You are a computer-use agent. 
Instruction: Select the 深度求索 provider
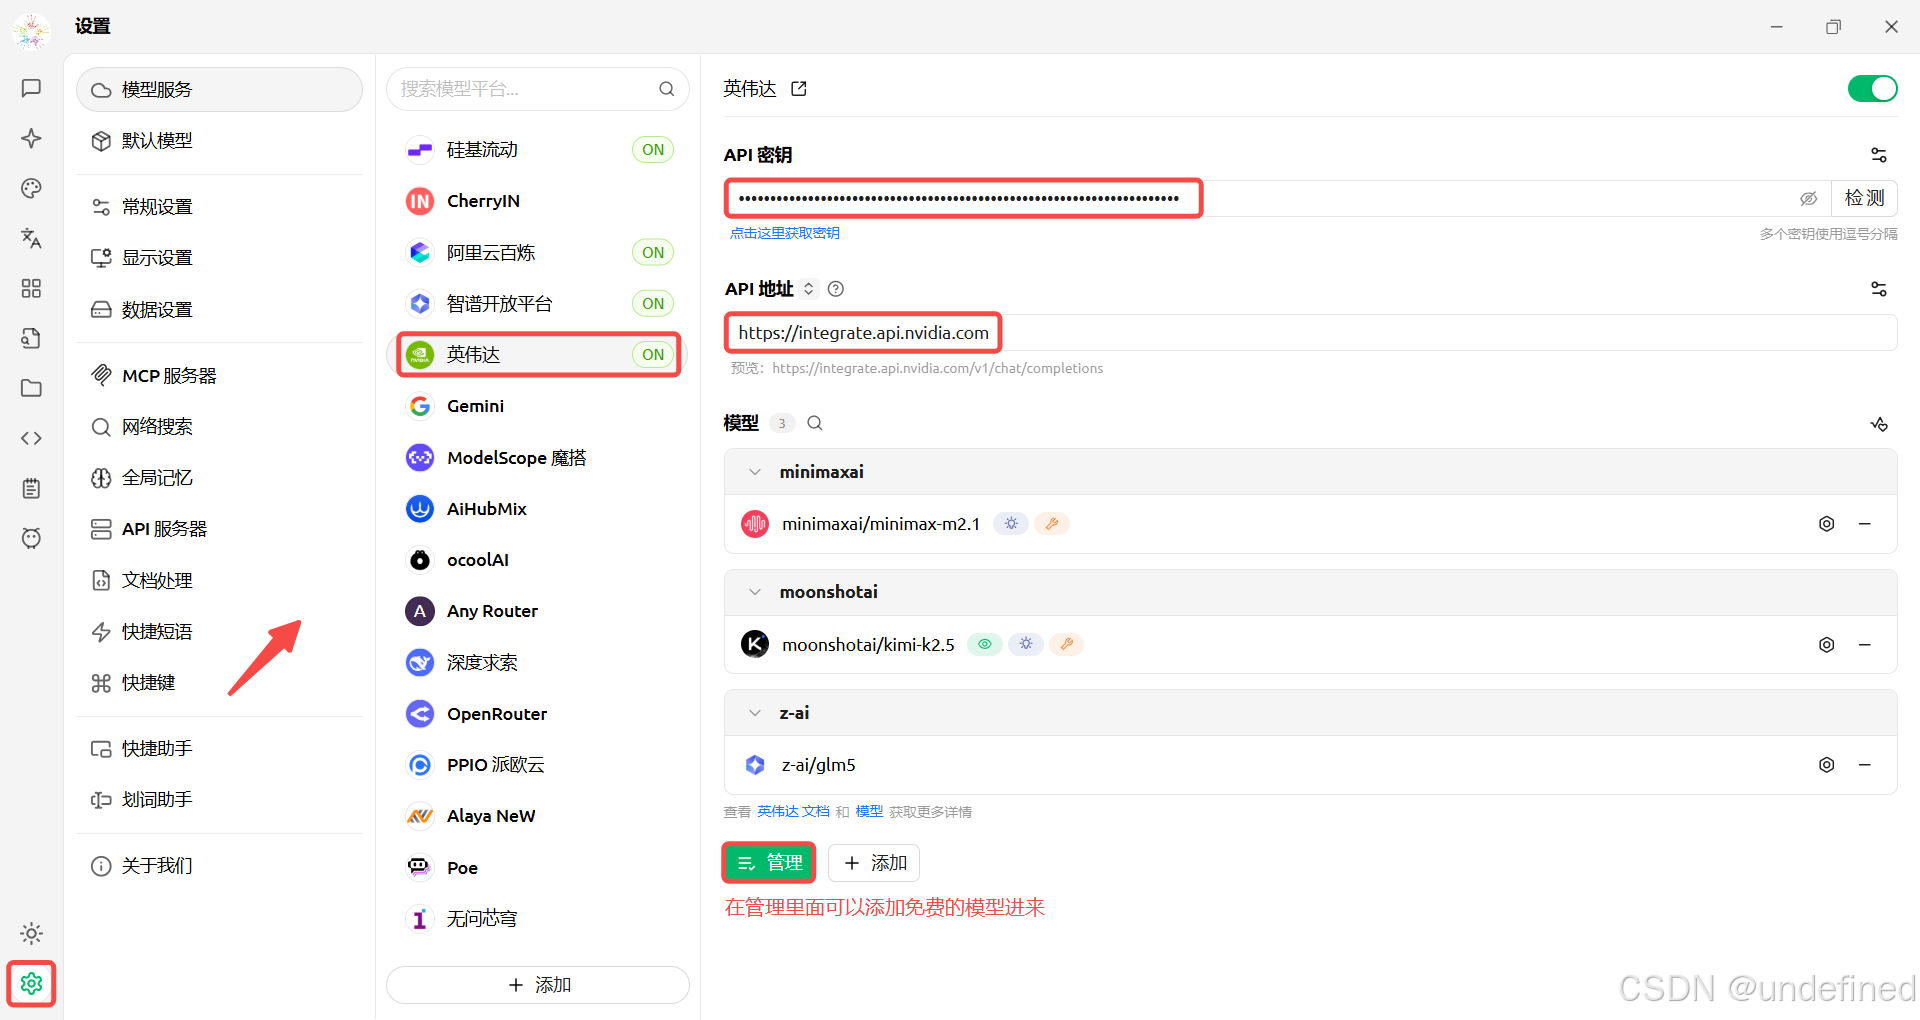pyautogui.click(x=538, y=663)
